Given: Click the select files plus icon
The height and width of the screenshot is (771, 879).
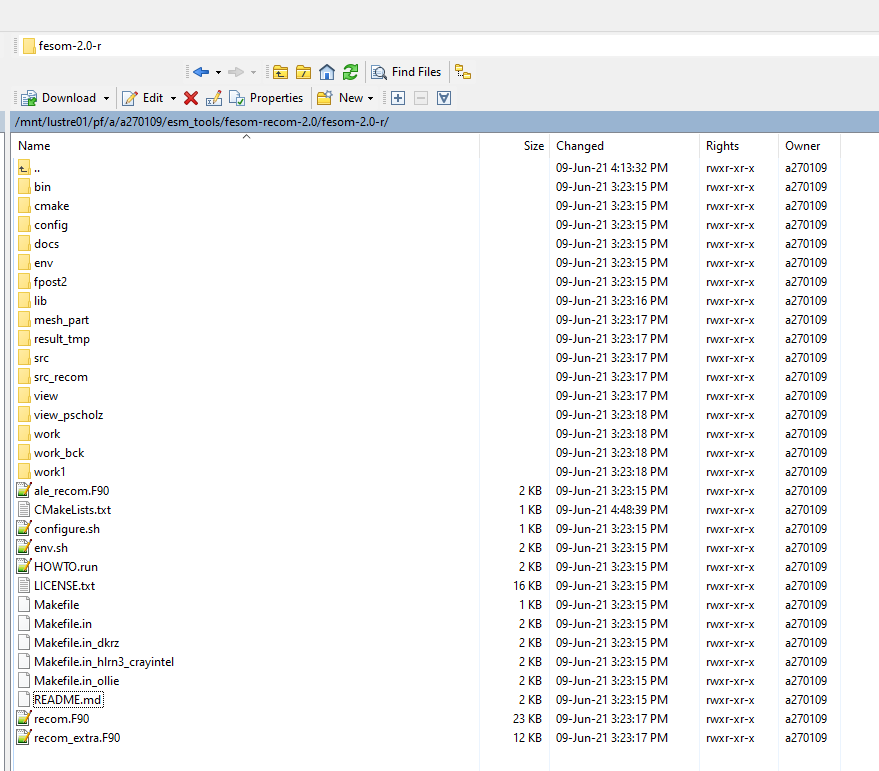Looking at the screenshot, I should 397,97.
